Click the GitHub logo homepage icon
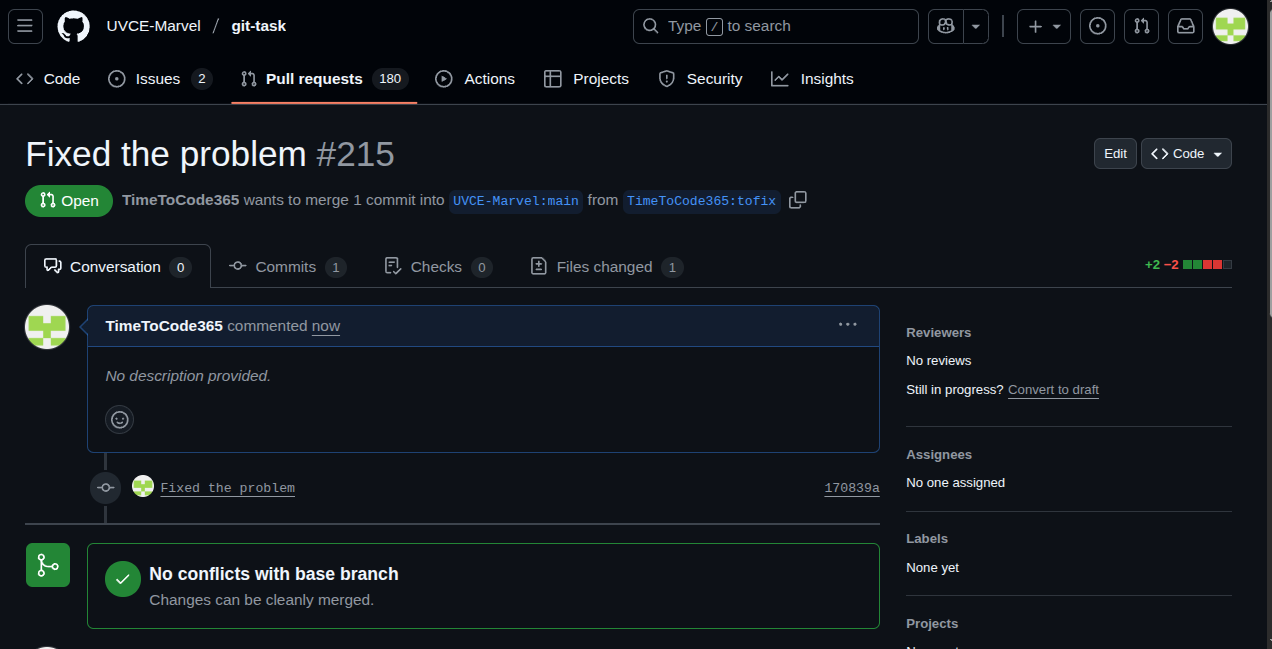 pyautogui.click(x=73, y=26)
